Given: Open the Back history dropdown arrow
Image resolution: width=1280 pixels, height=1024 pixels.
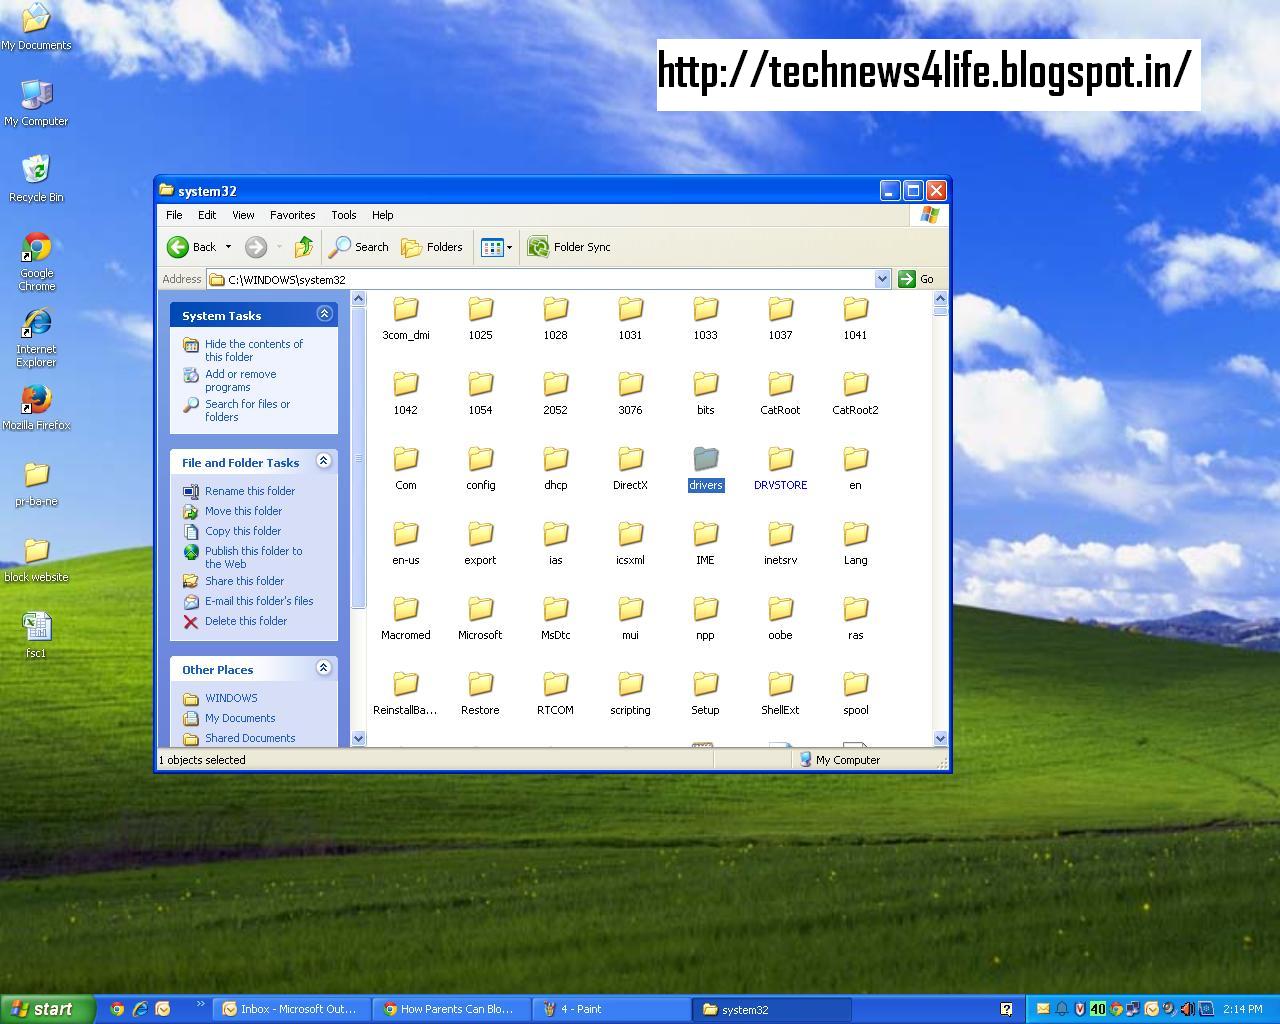Looking at the screenshot, I should (228, 247).
